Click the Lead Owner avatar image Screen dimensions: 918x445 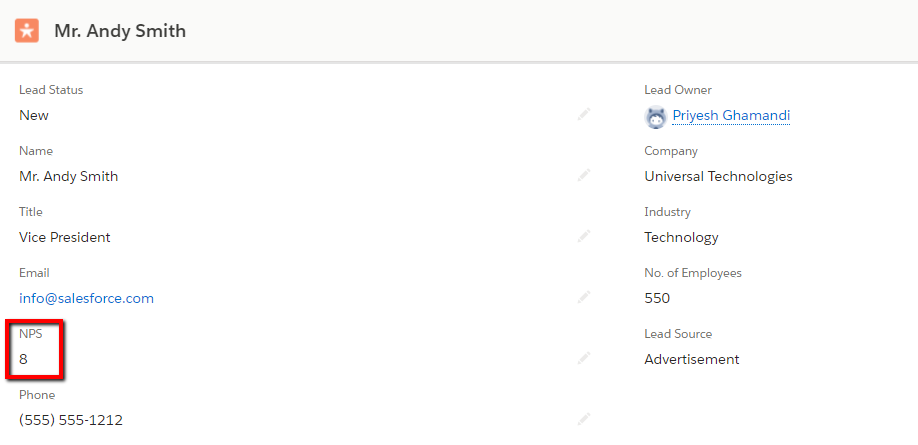tap(656, 117)
